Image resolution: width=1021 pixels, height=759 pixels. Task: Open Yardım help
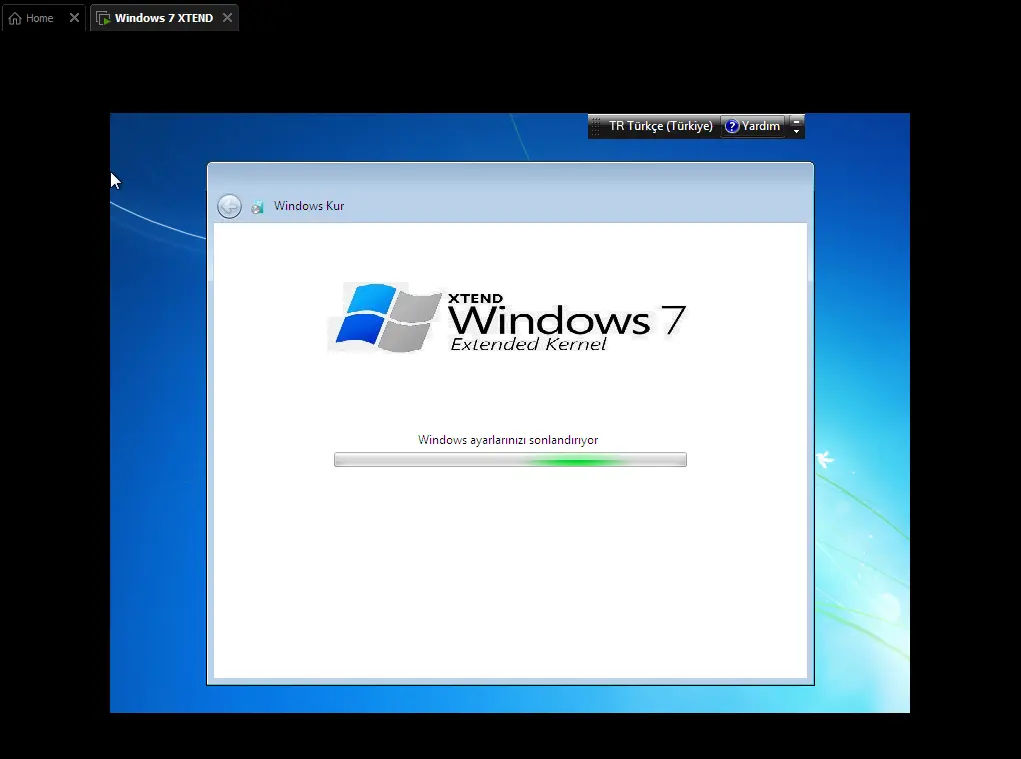coord(753,126)
